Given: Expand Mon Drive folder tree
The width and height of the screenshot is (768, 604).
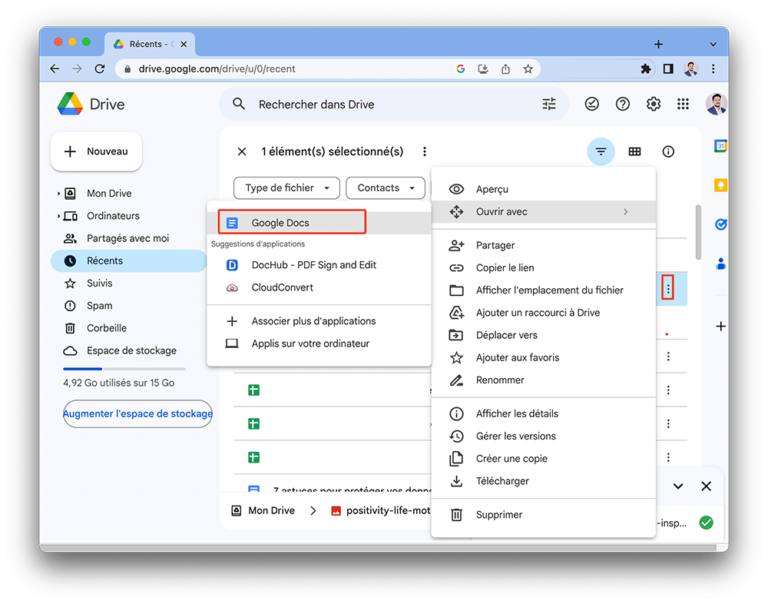Looking at the screenshot, I should point(58,194).
